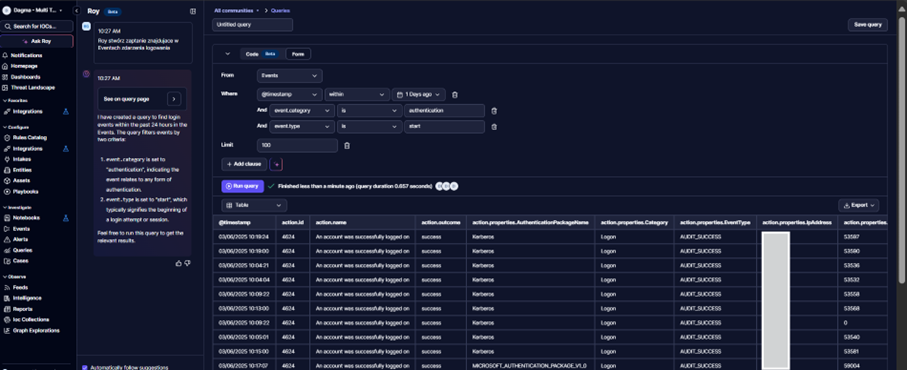Toggle Automatically follow suggestions checkbox
The height and width of the screenshot is (370, 907).
pos(85,367)
